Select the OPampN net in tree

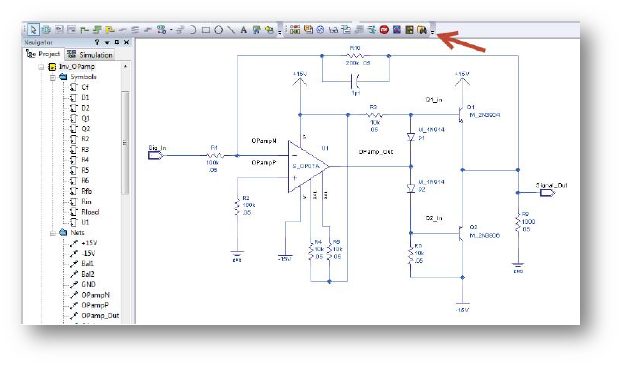(x=95, y=295)
